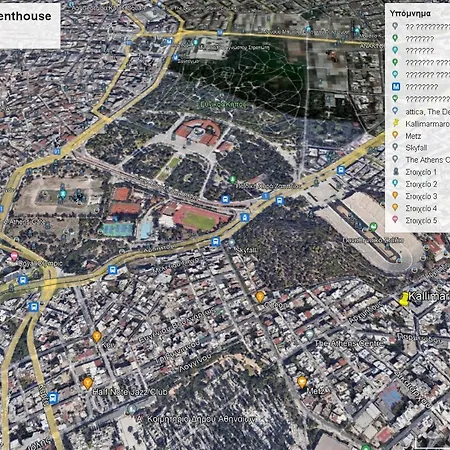Select the metro M icon in the legend
The width and height of the screenshot is (450, 450).
pos(396,87)
